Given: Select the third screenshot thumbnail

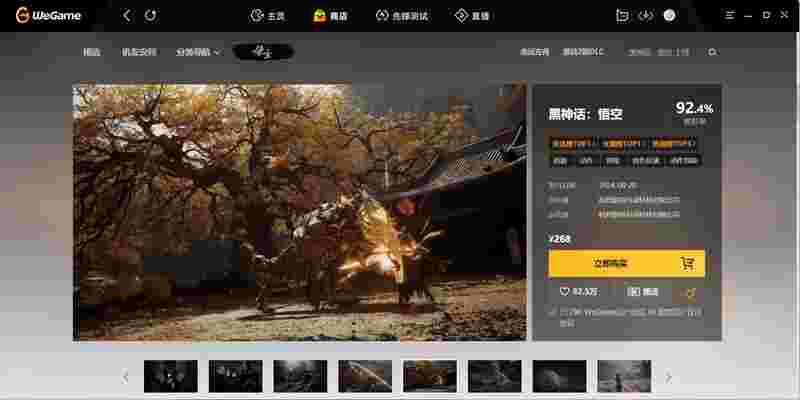Looking at the screenshot, I should tap(301, 377).
